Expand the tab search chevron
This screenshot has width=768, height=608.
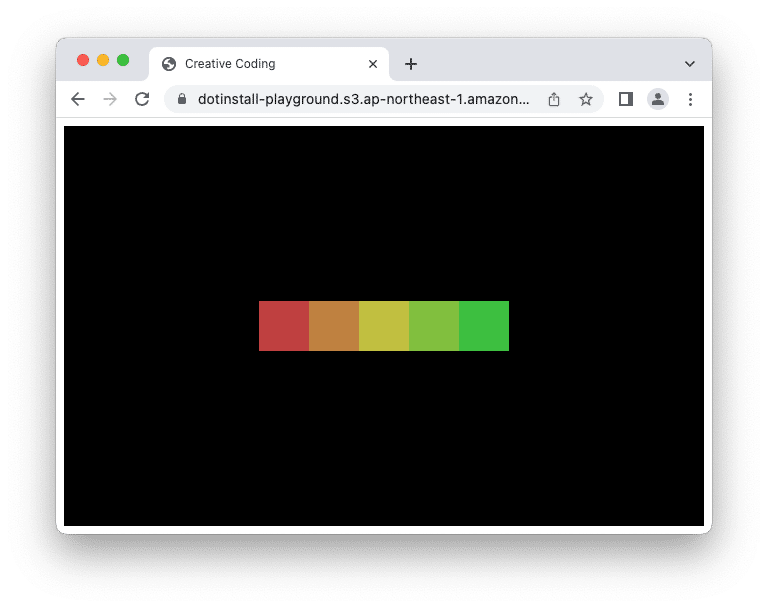690,64
